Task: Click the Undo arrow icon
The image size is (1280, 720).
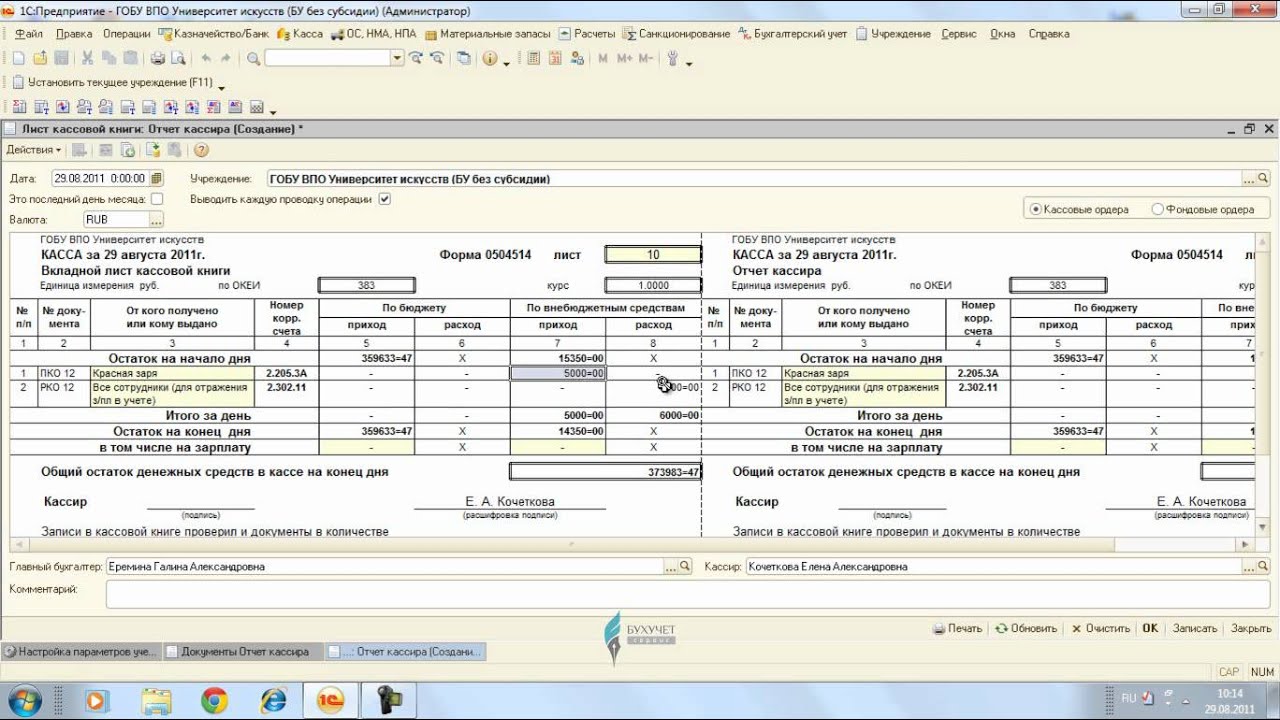Action: point(206,59)
